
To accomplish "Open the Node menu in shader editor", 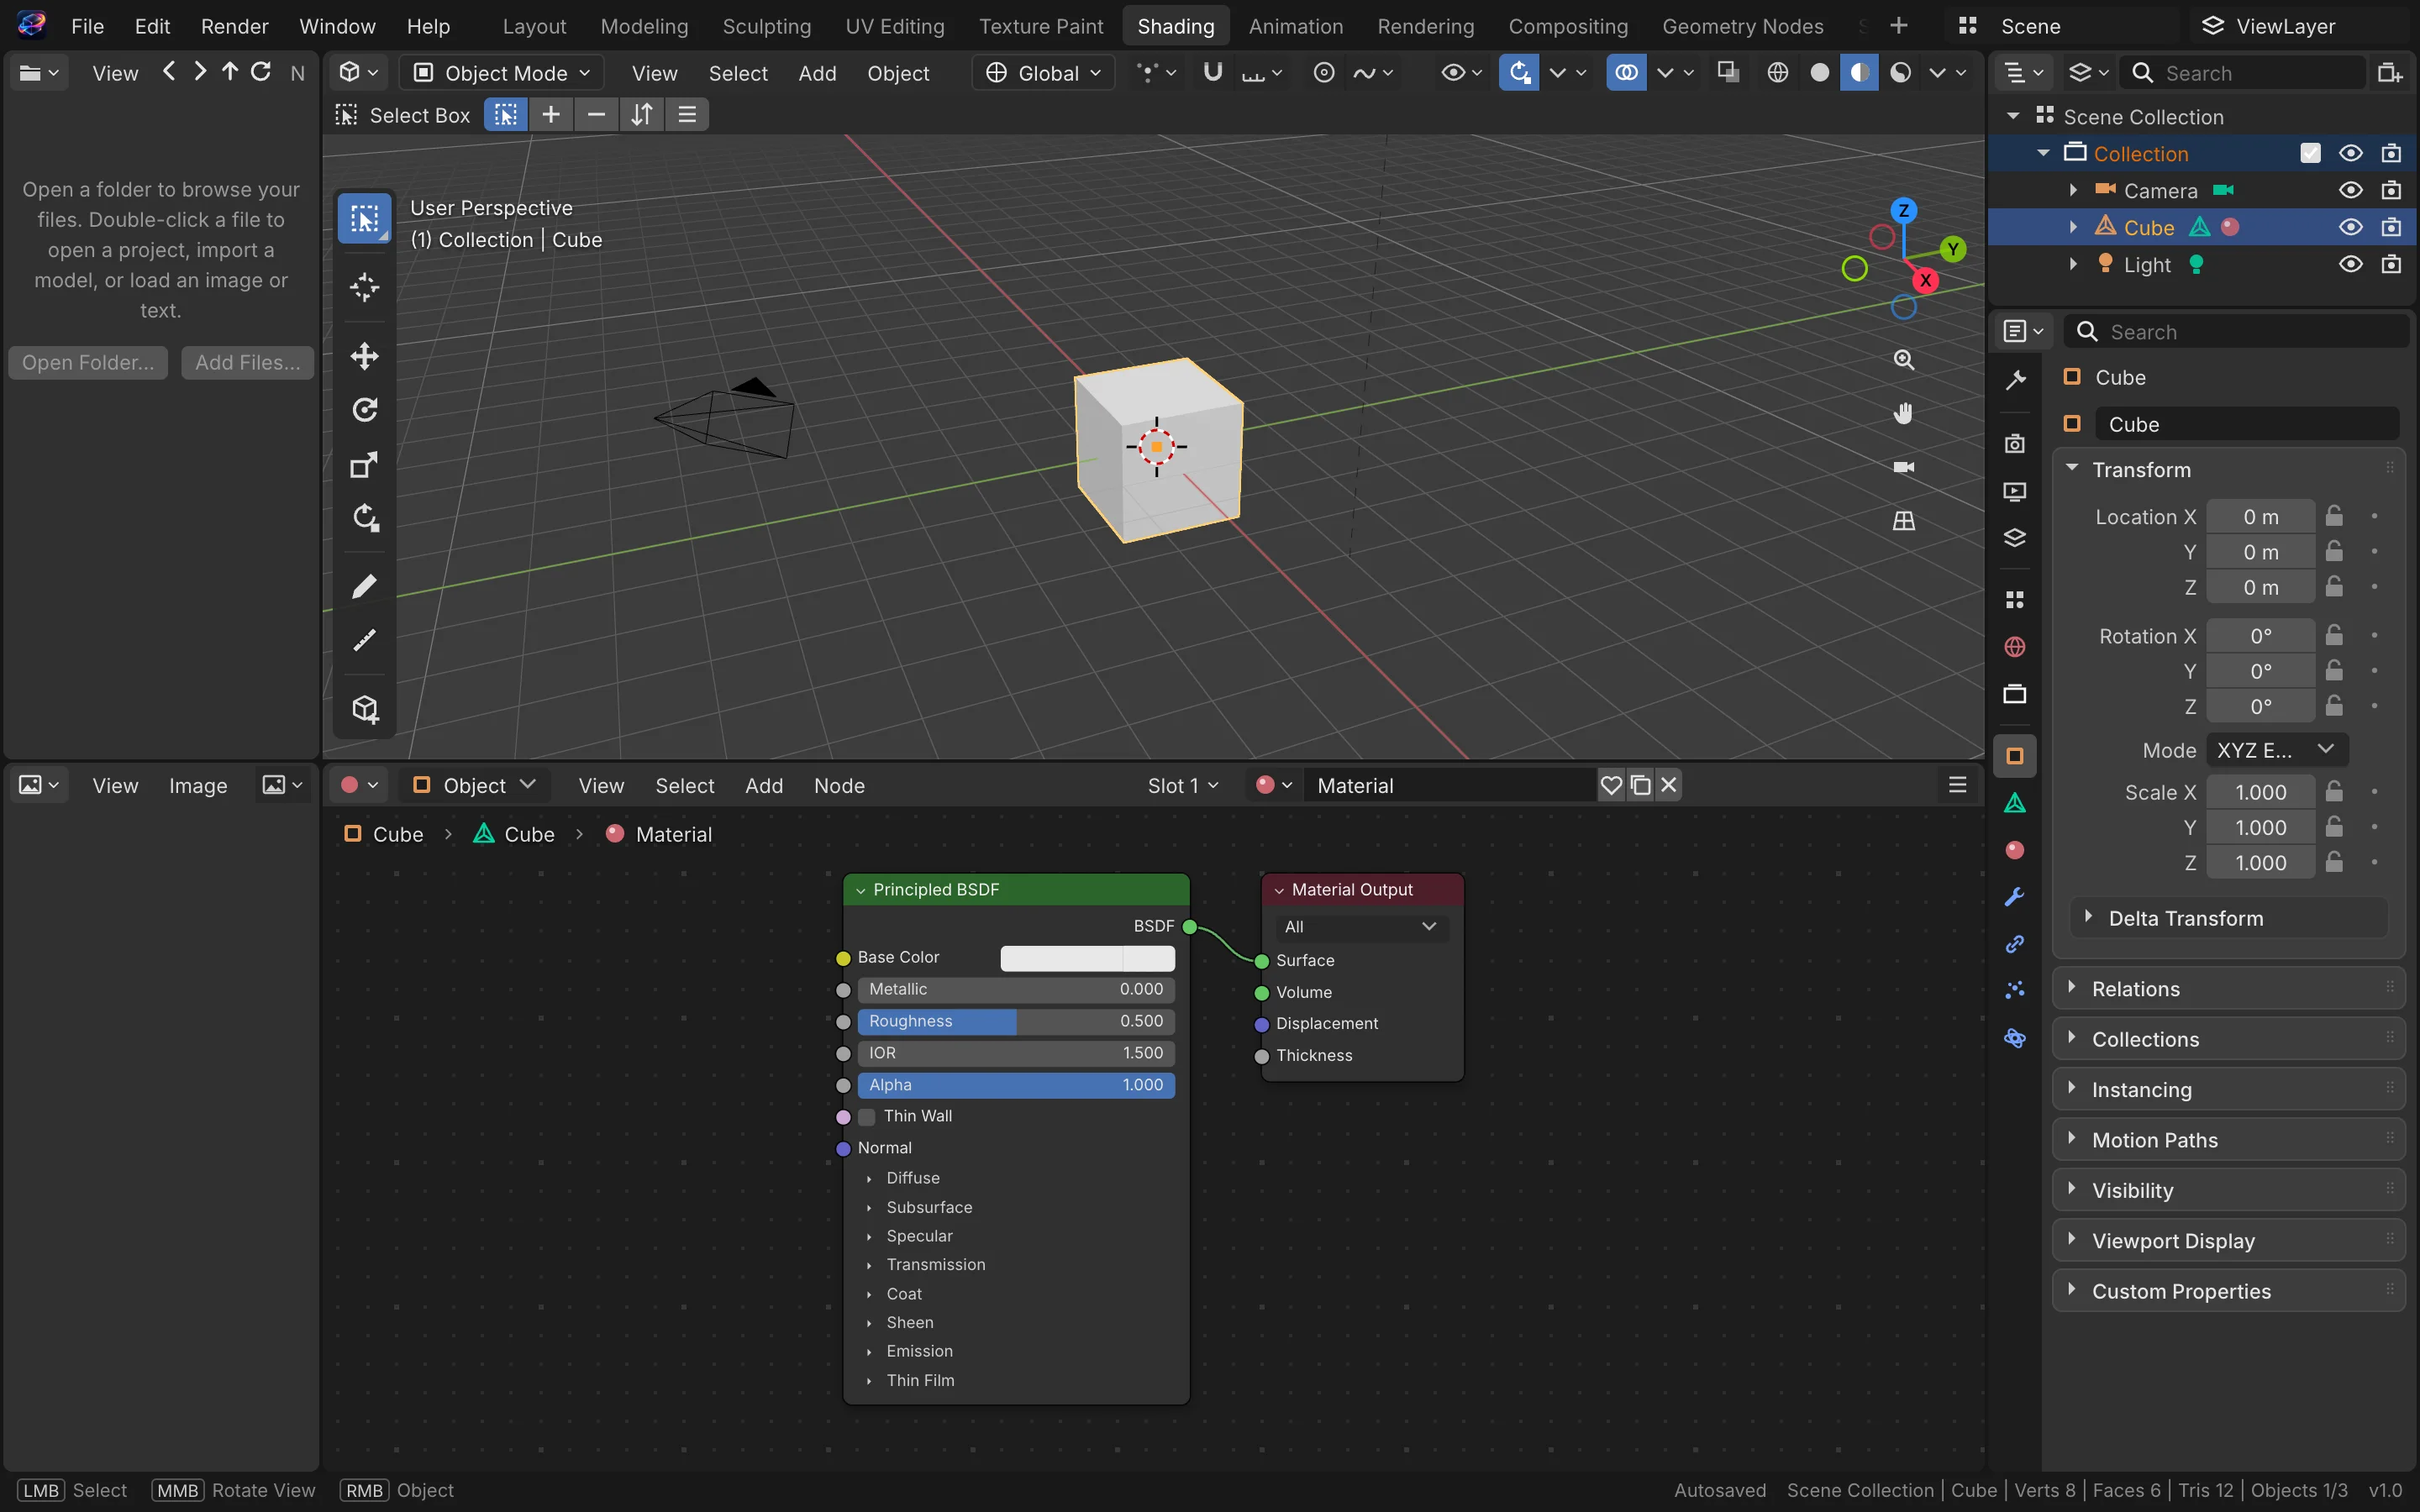I will (x=839, y=786).
